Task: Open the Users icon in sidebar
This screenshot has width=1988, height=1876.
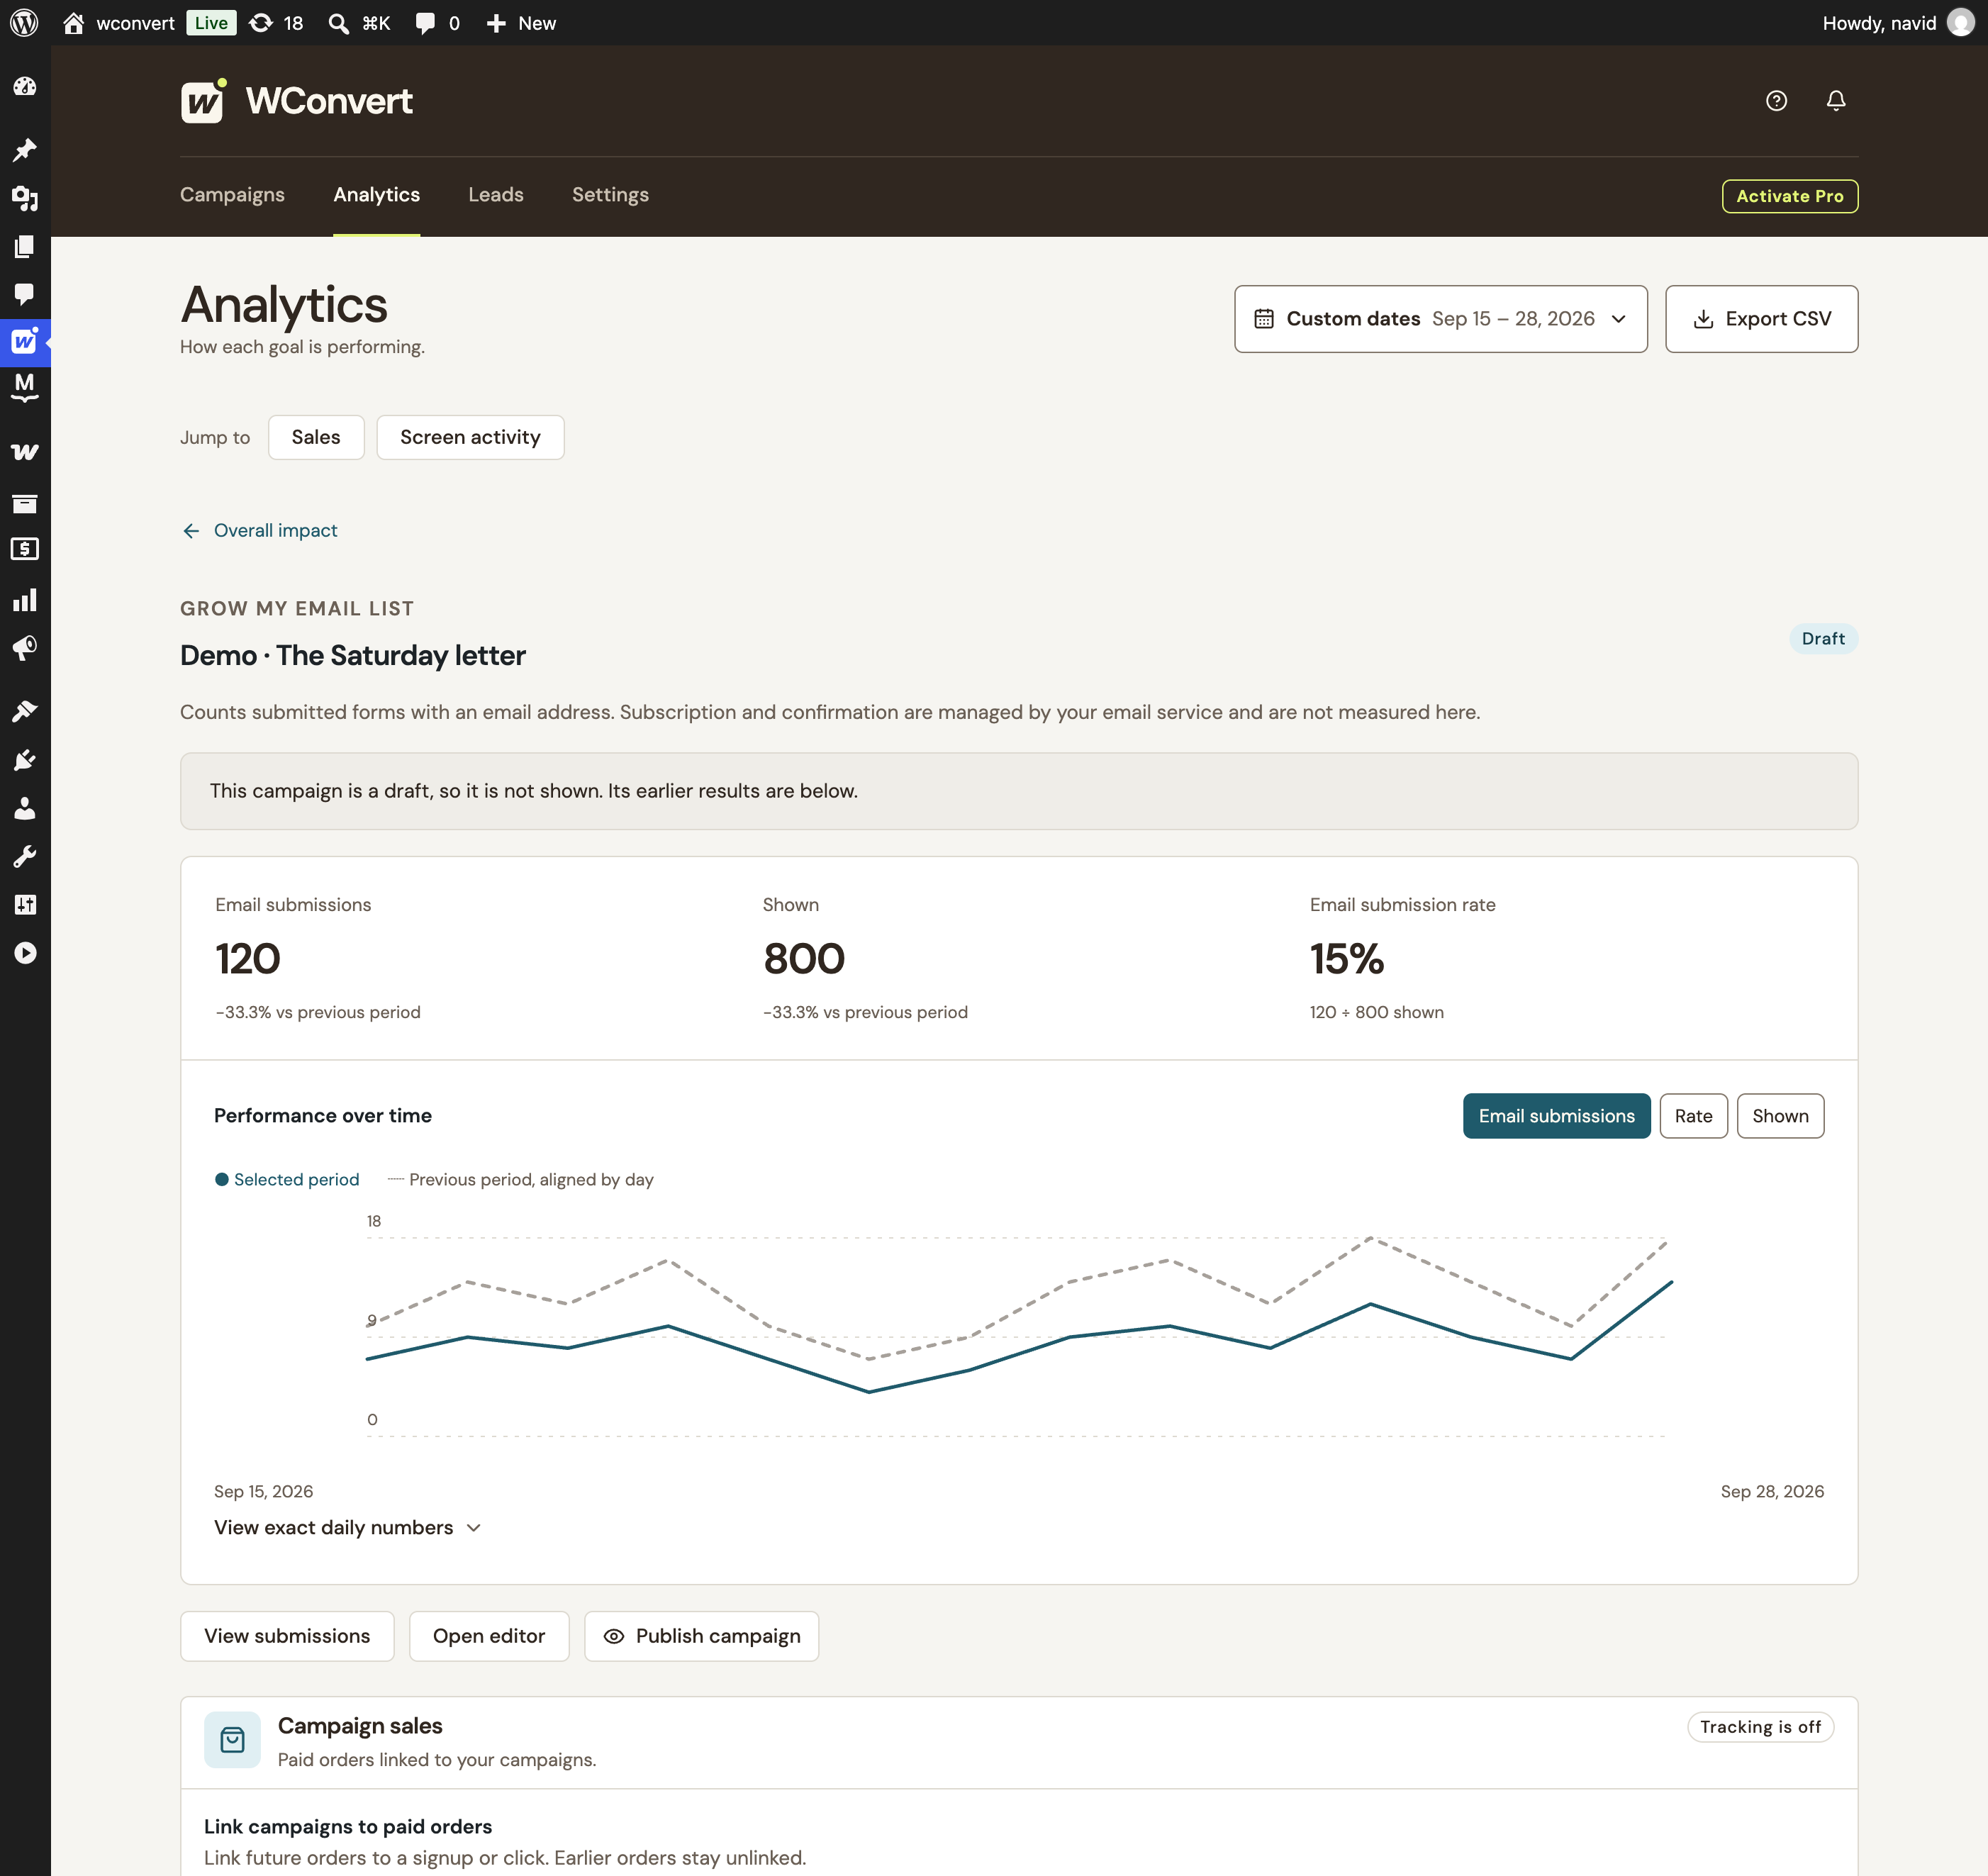Action: (25, 808)
